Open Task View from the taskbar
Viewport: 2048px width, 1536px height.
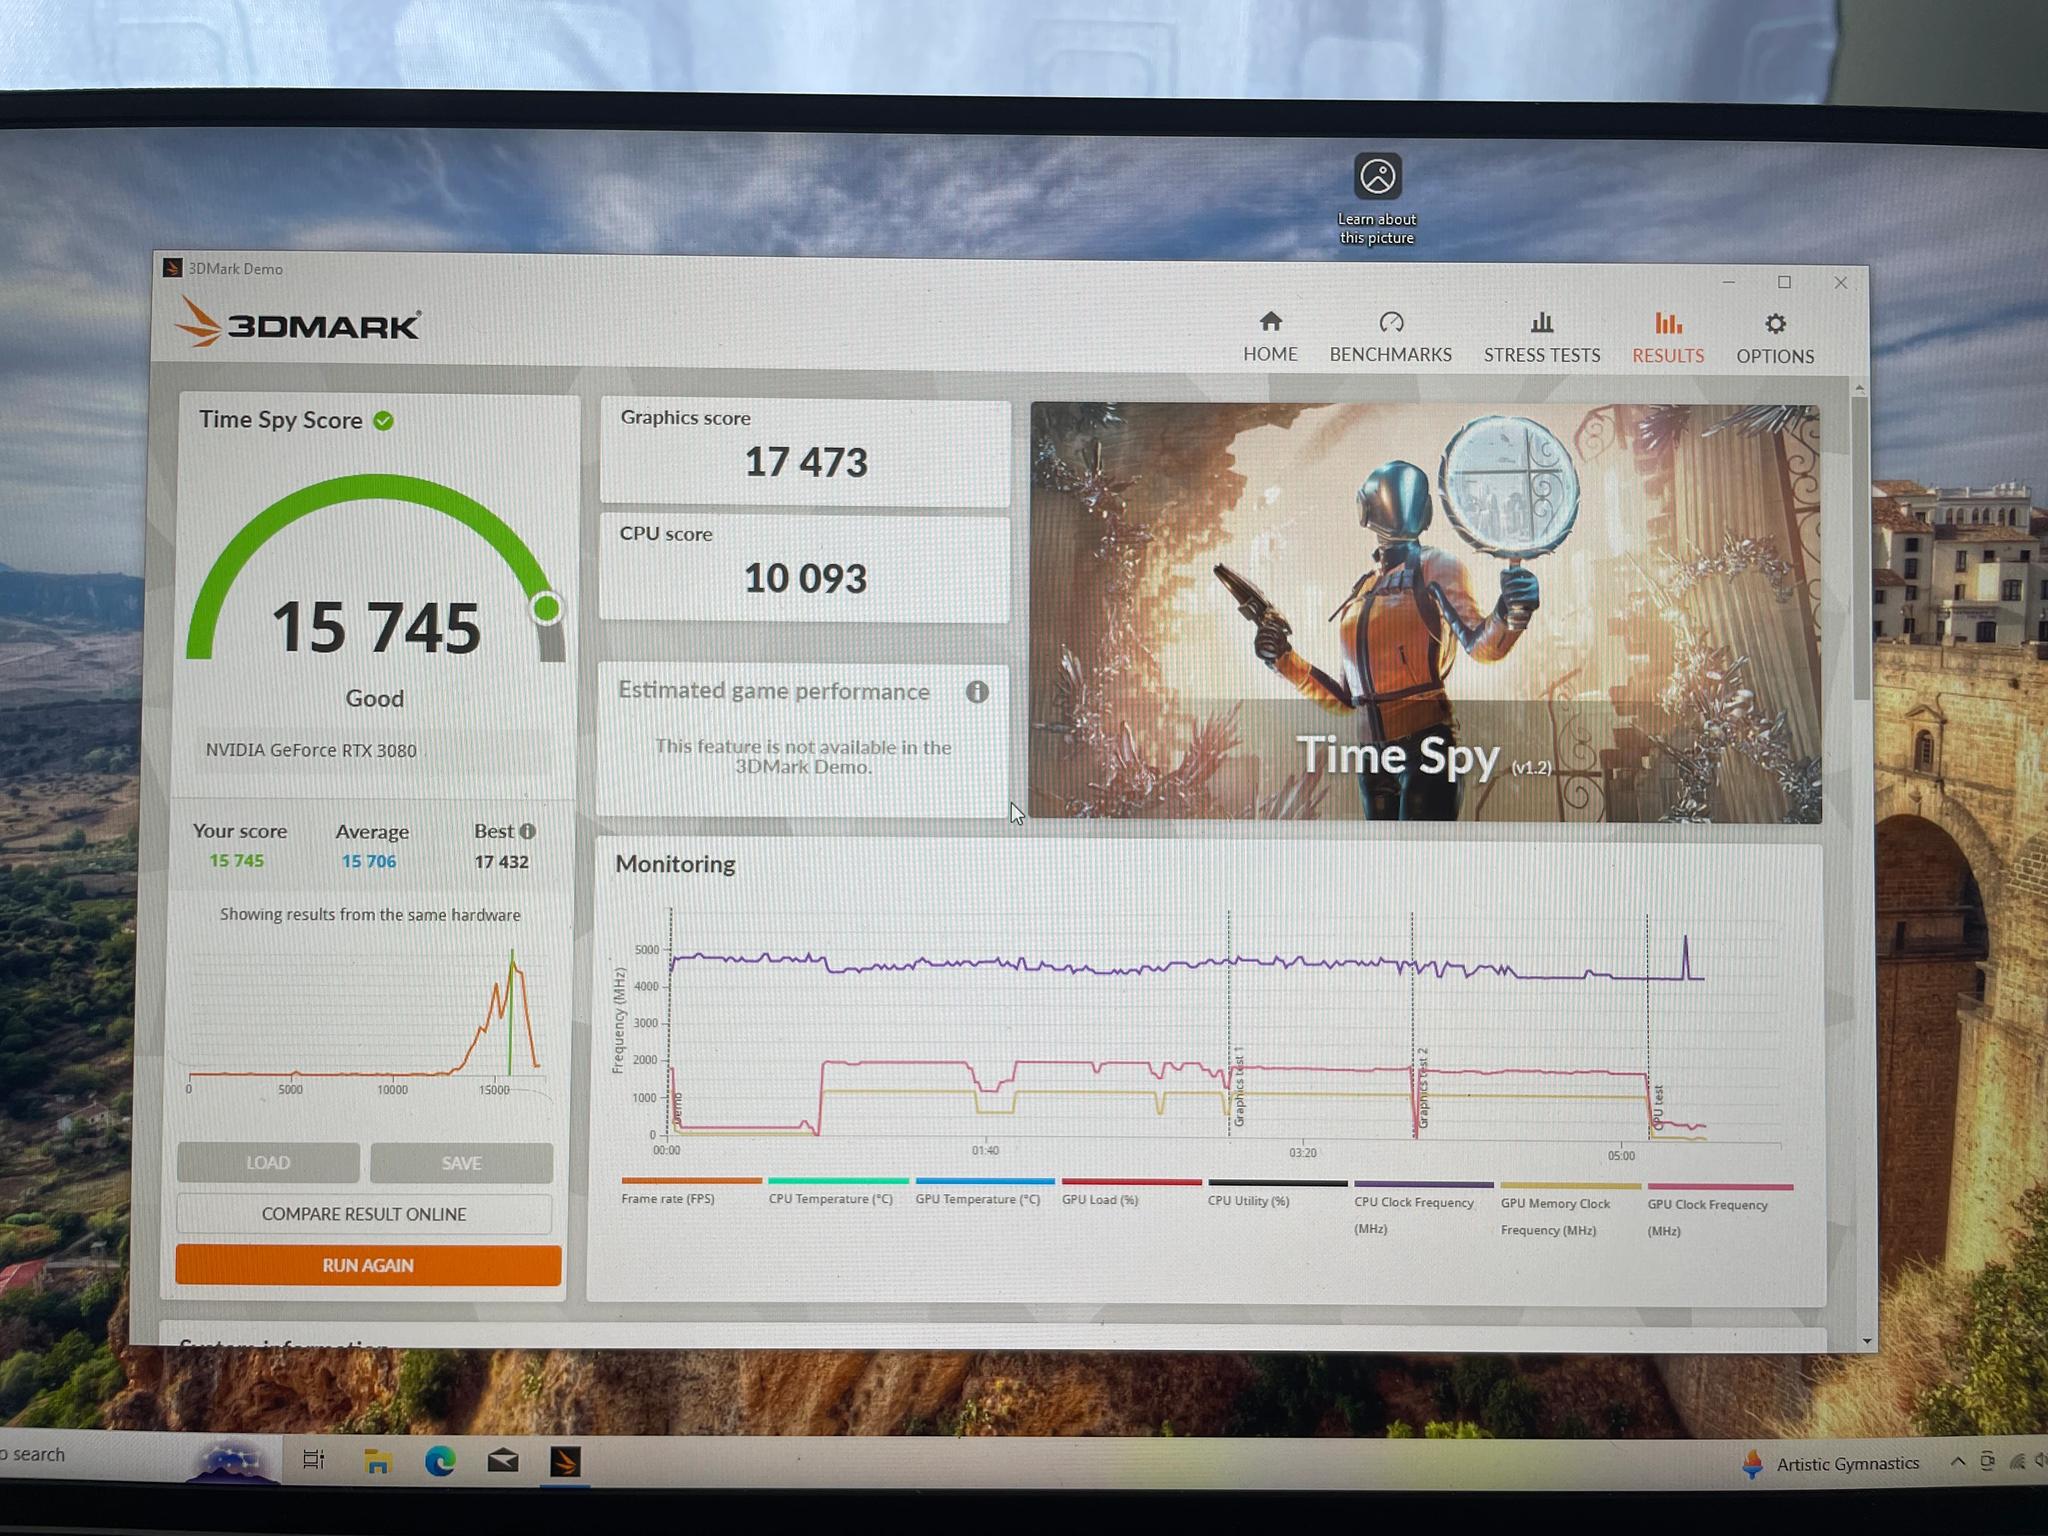coord(313,1460)
